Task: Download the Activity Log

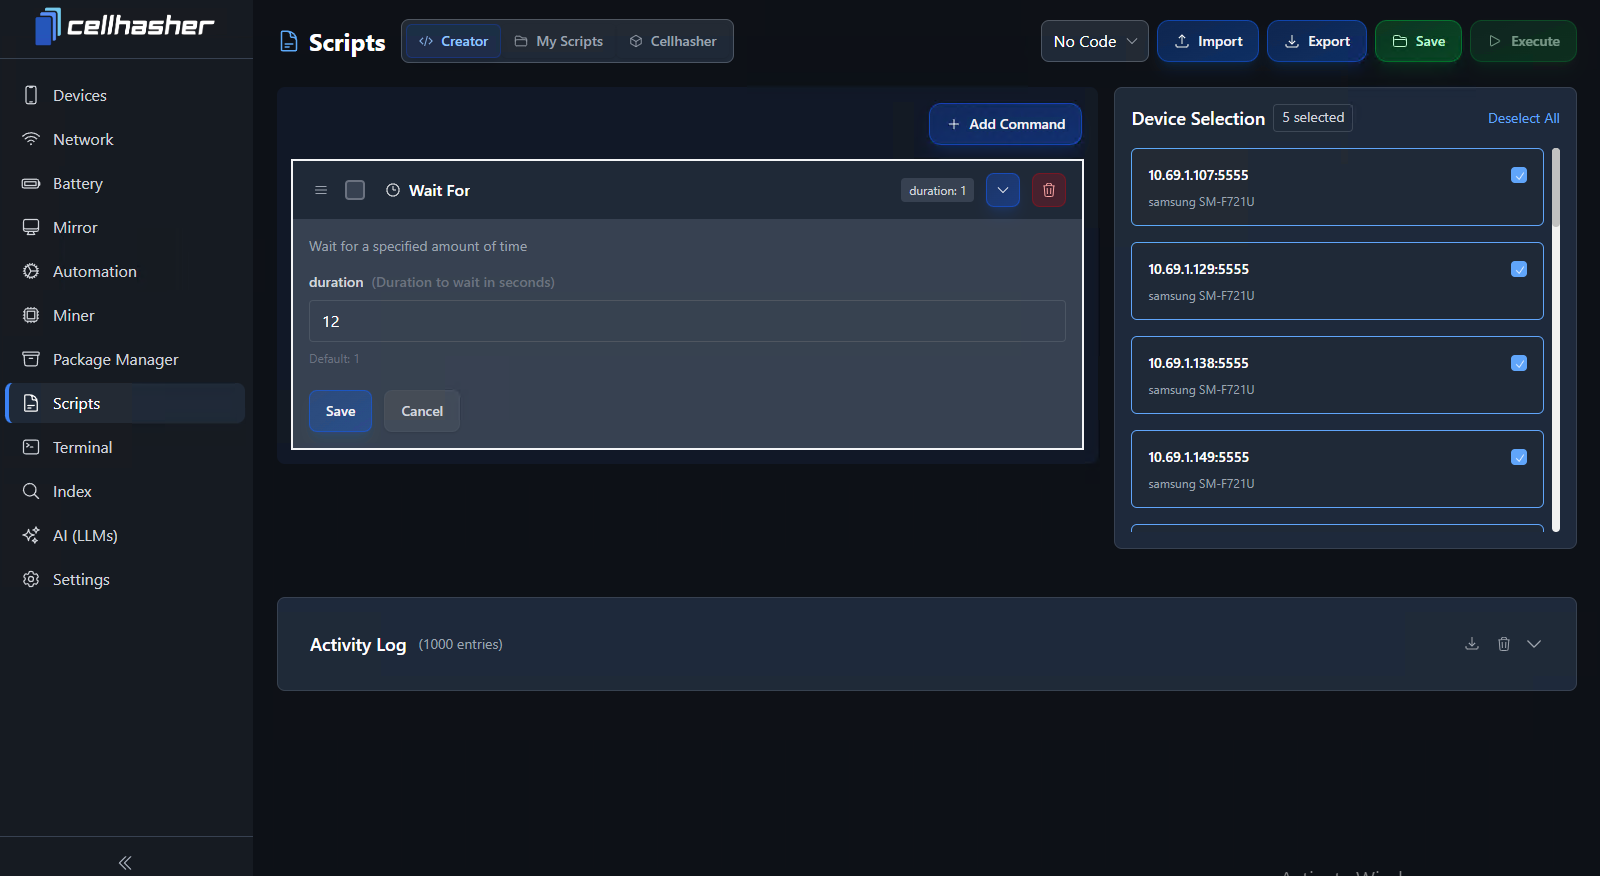Action: (1471, 644)
